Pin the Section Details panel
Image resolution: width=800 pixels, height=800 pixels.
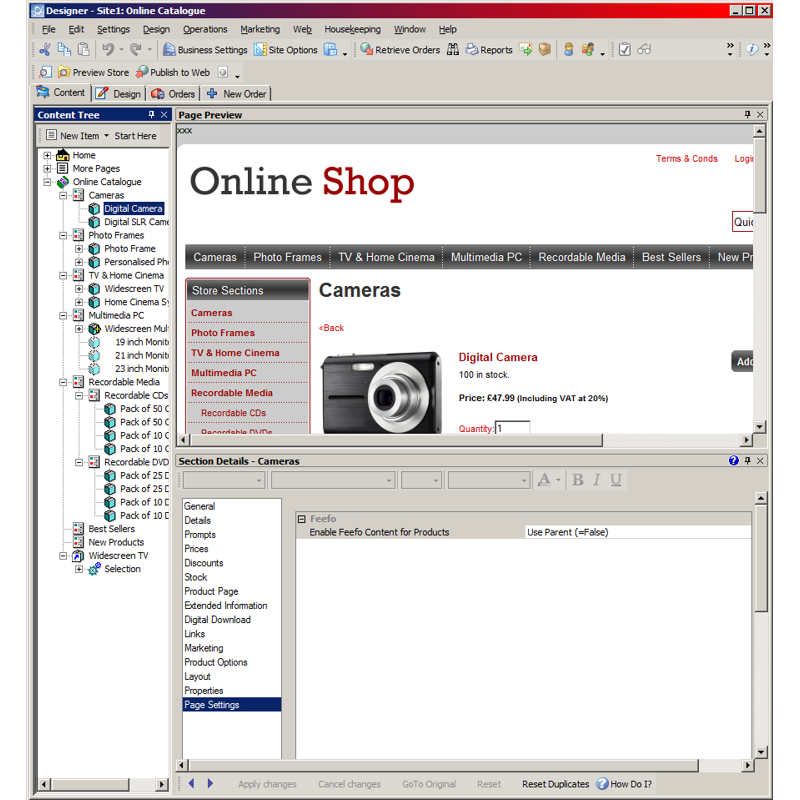747,461
